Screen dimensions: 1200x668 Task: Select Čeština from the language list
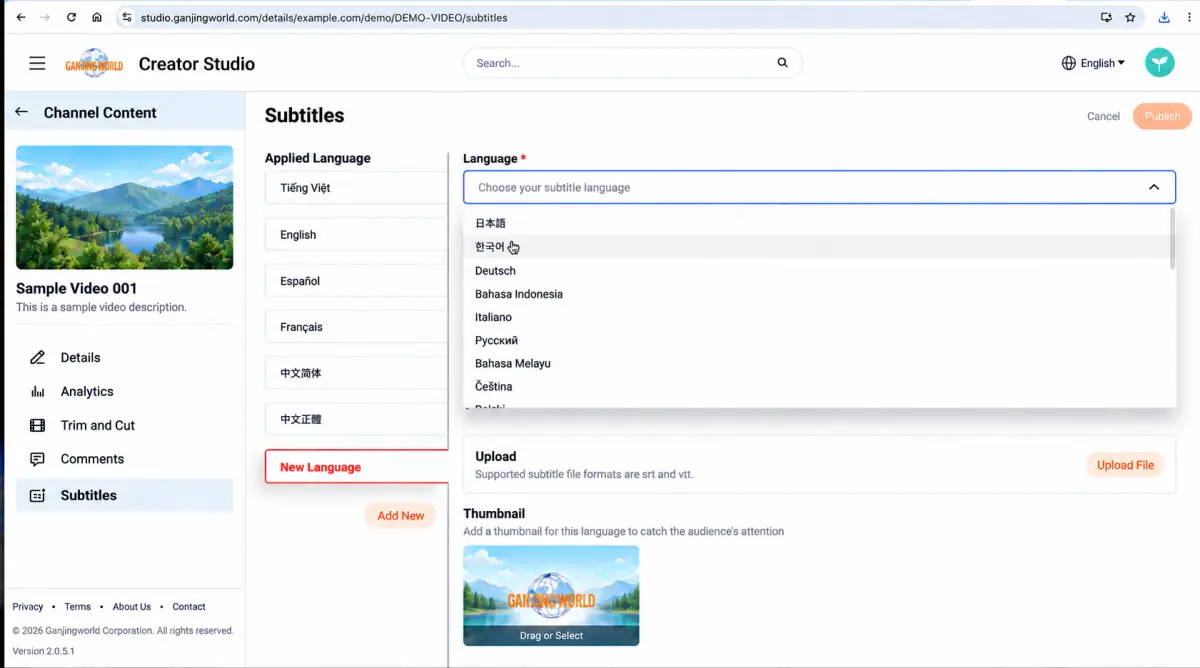pos(815,386)
